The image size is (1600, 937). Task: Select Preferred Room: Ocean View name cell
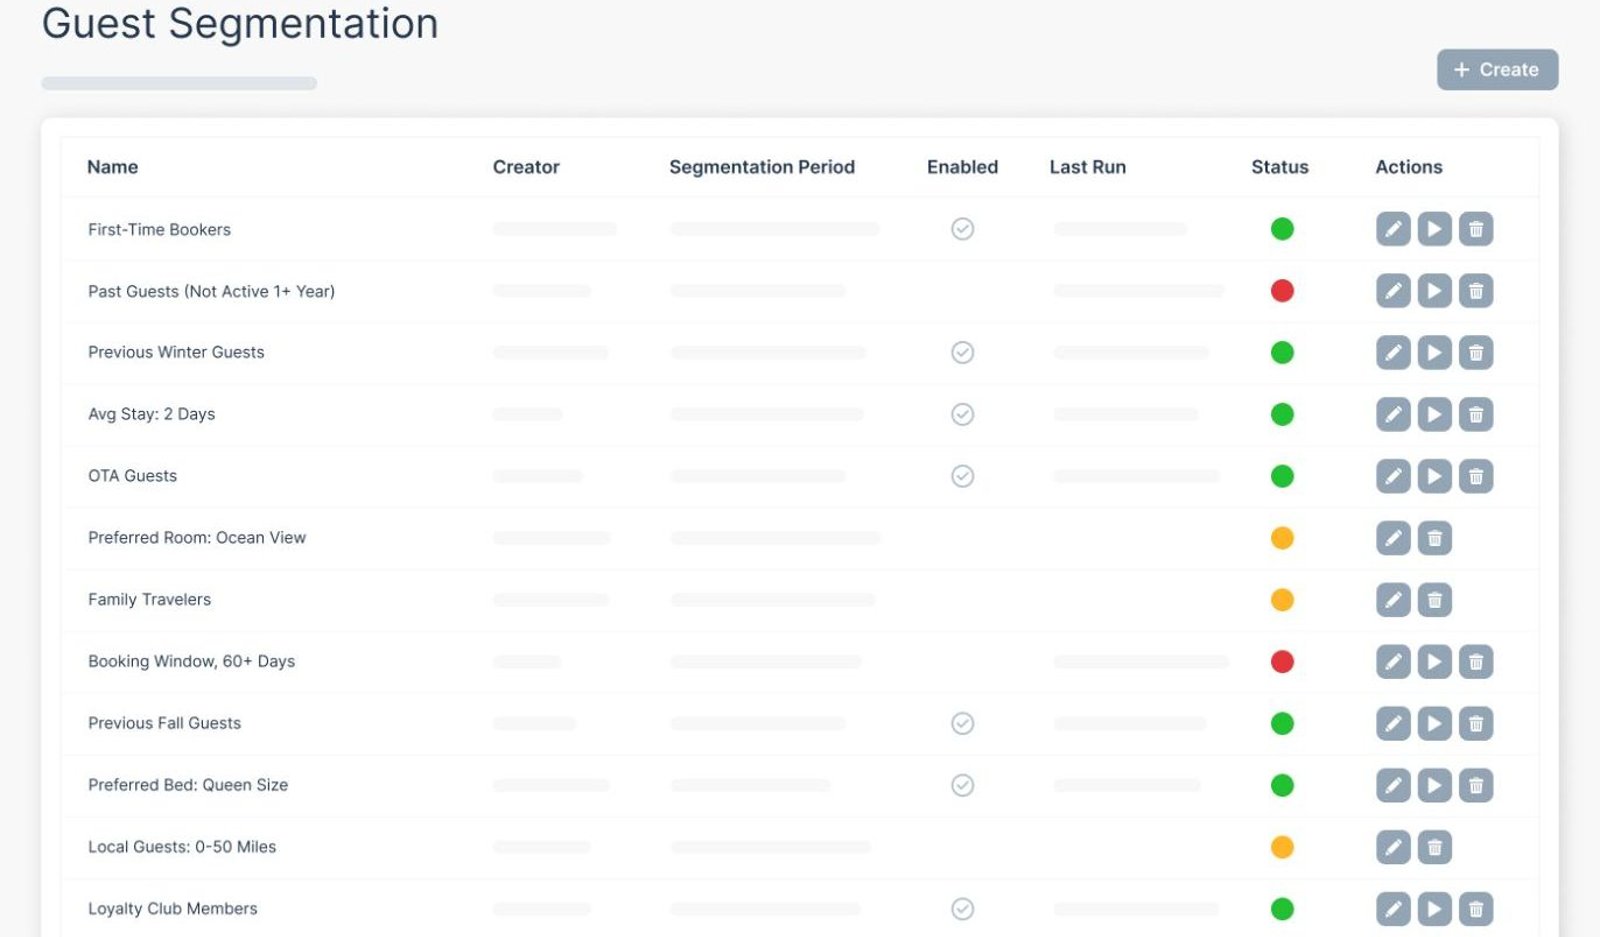(x=197, y=538)
